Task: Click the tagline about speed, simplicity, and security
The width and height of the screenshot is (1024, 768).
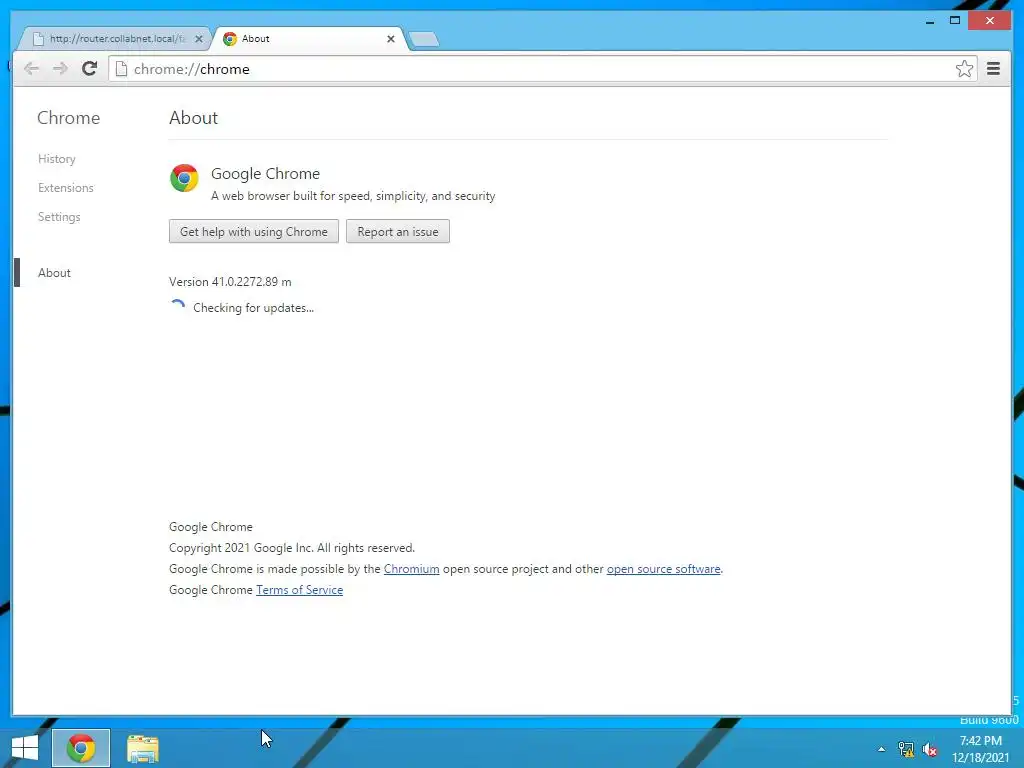Action: (x=353, y=196)
